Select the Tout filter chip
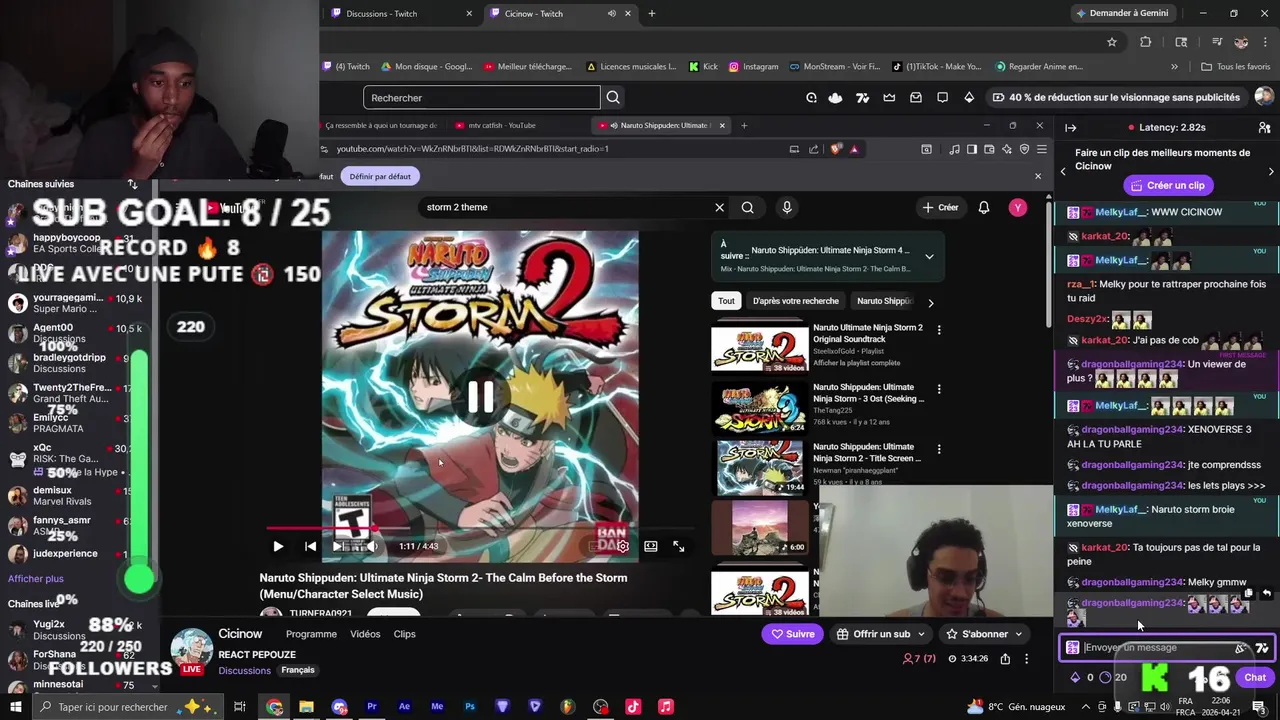Screen dimensions: 1280x720 pos(726,301)
